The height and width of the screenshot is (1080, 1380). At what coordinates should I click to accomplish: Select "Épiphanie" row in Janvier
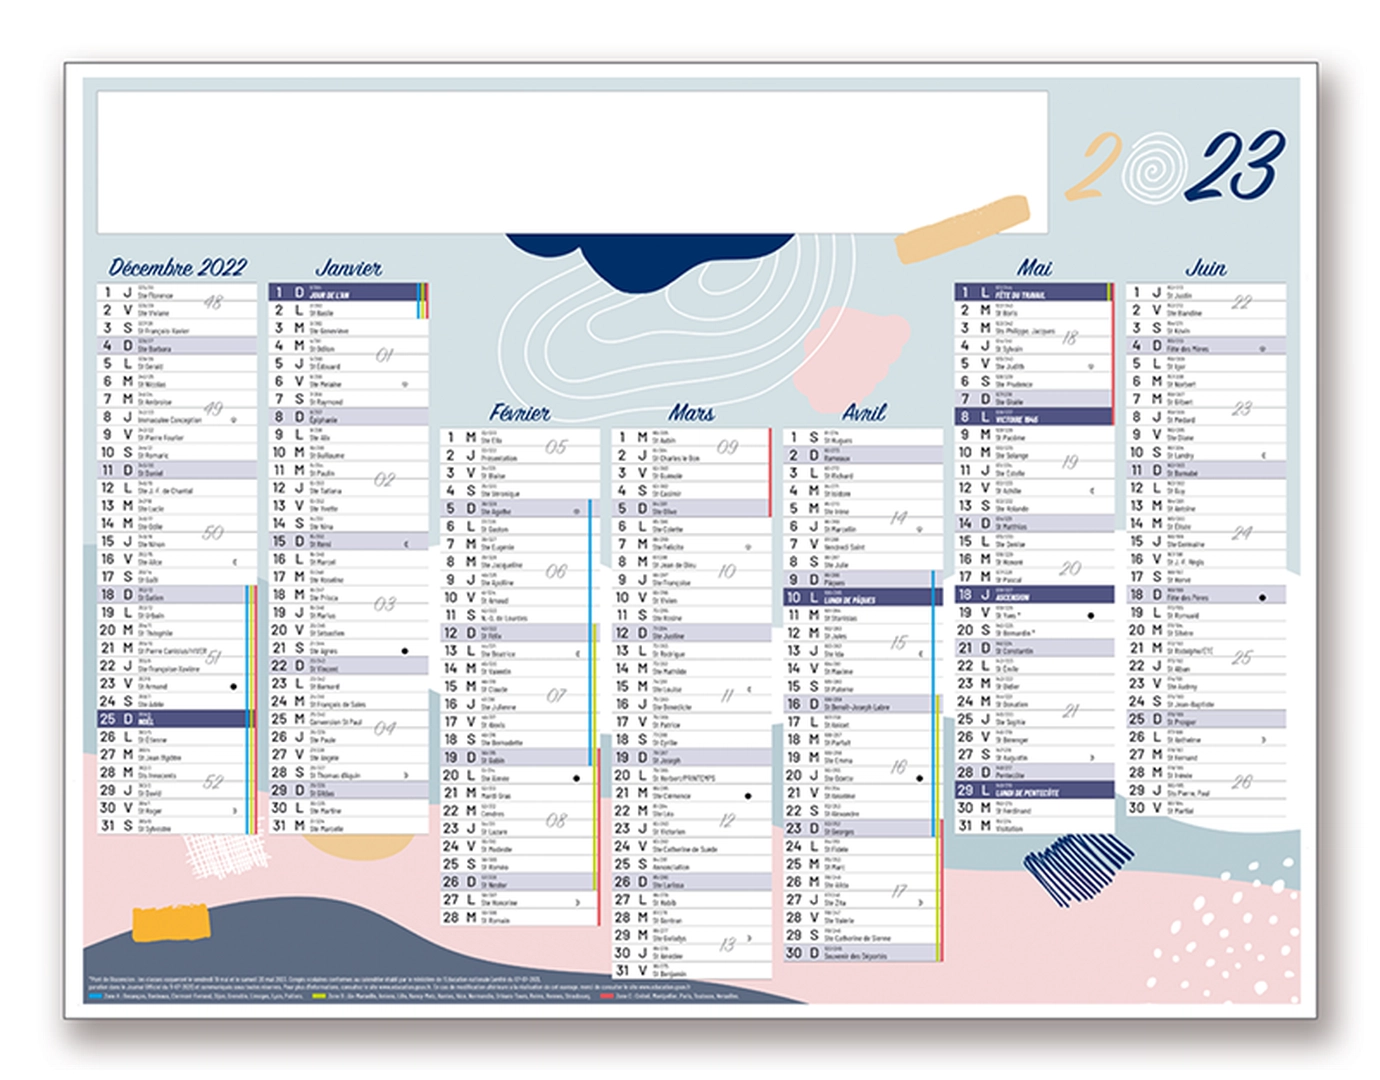[348, 417]
